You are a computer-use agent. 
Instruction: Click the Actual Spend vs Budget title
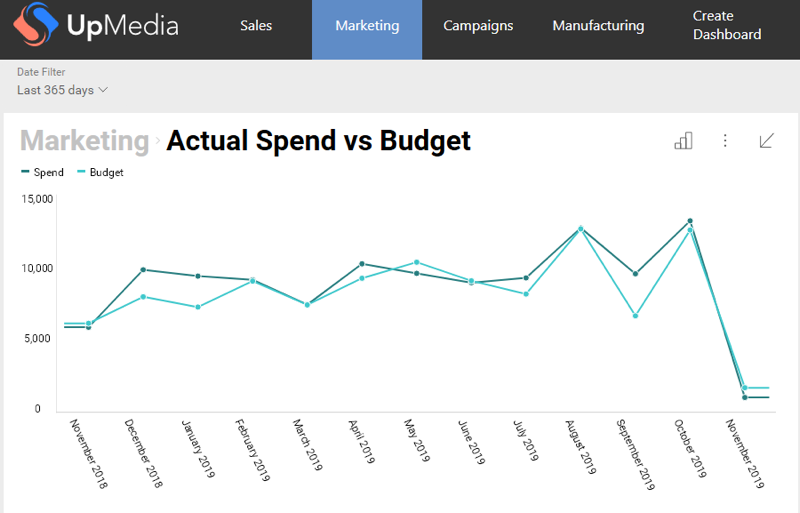[x=318, y=141]
